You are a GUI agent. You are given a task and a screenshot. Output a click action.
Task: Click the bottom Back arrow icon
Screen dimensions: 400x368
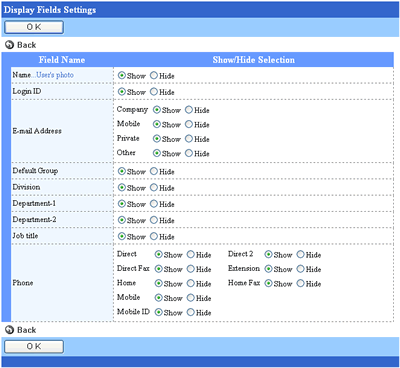10,330
